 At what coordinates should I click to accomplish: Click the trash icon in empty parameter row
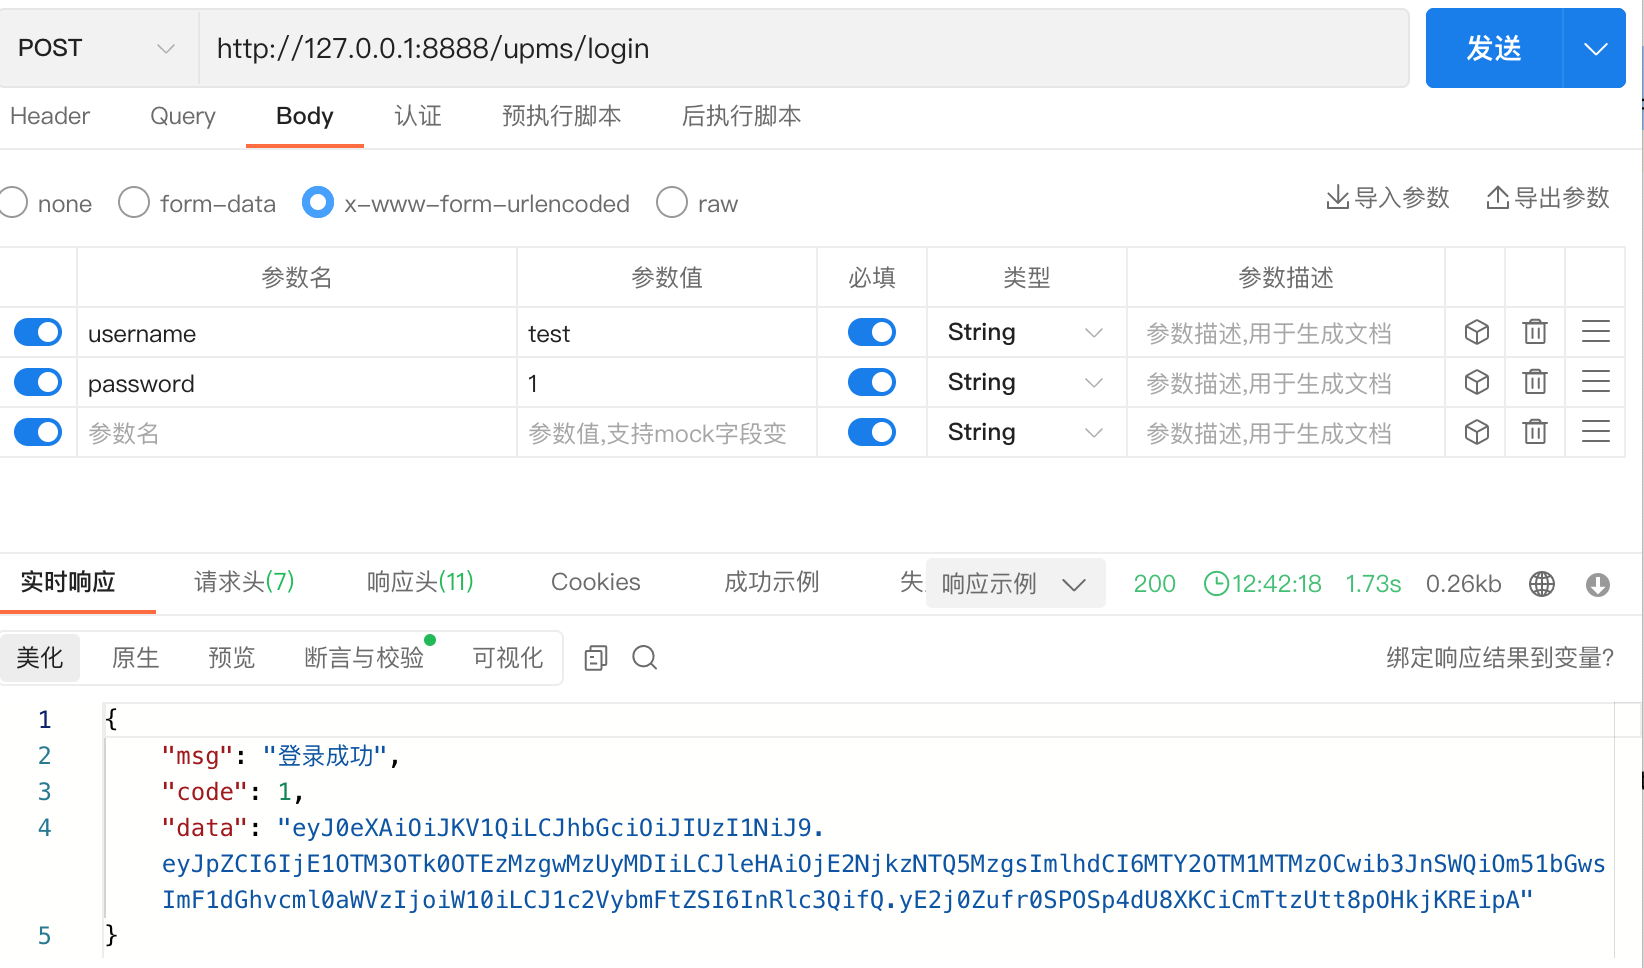[x=1535, y=431]
